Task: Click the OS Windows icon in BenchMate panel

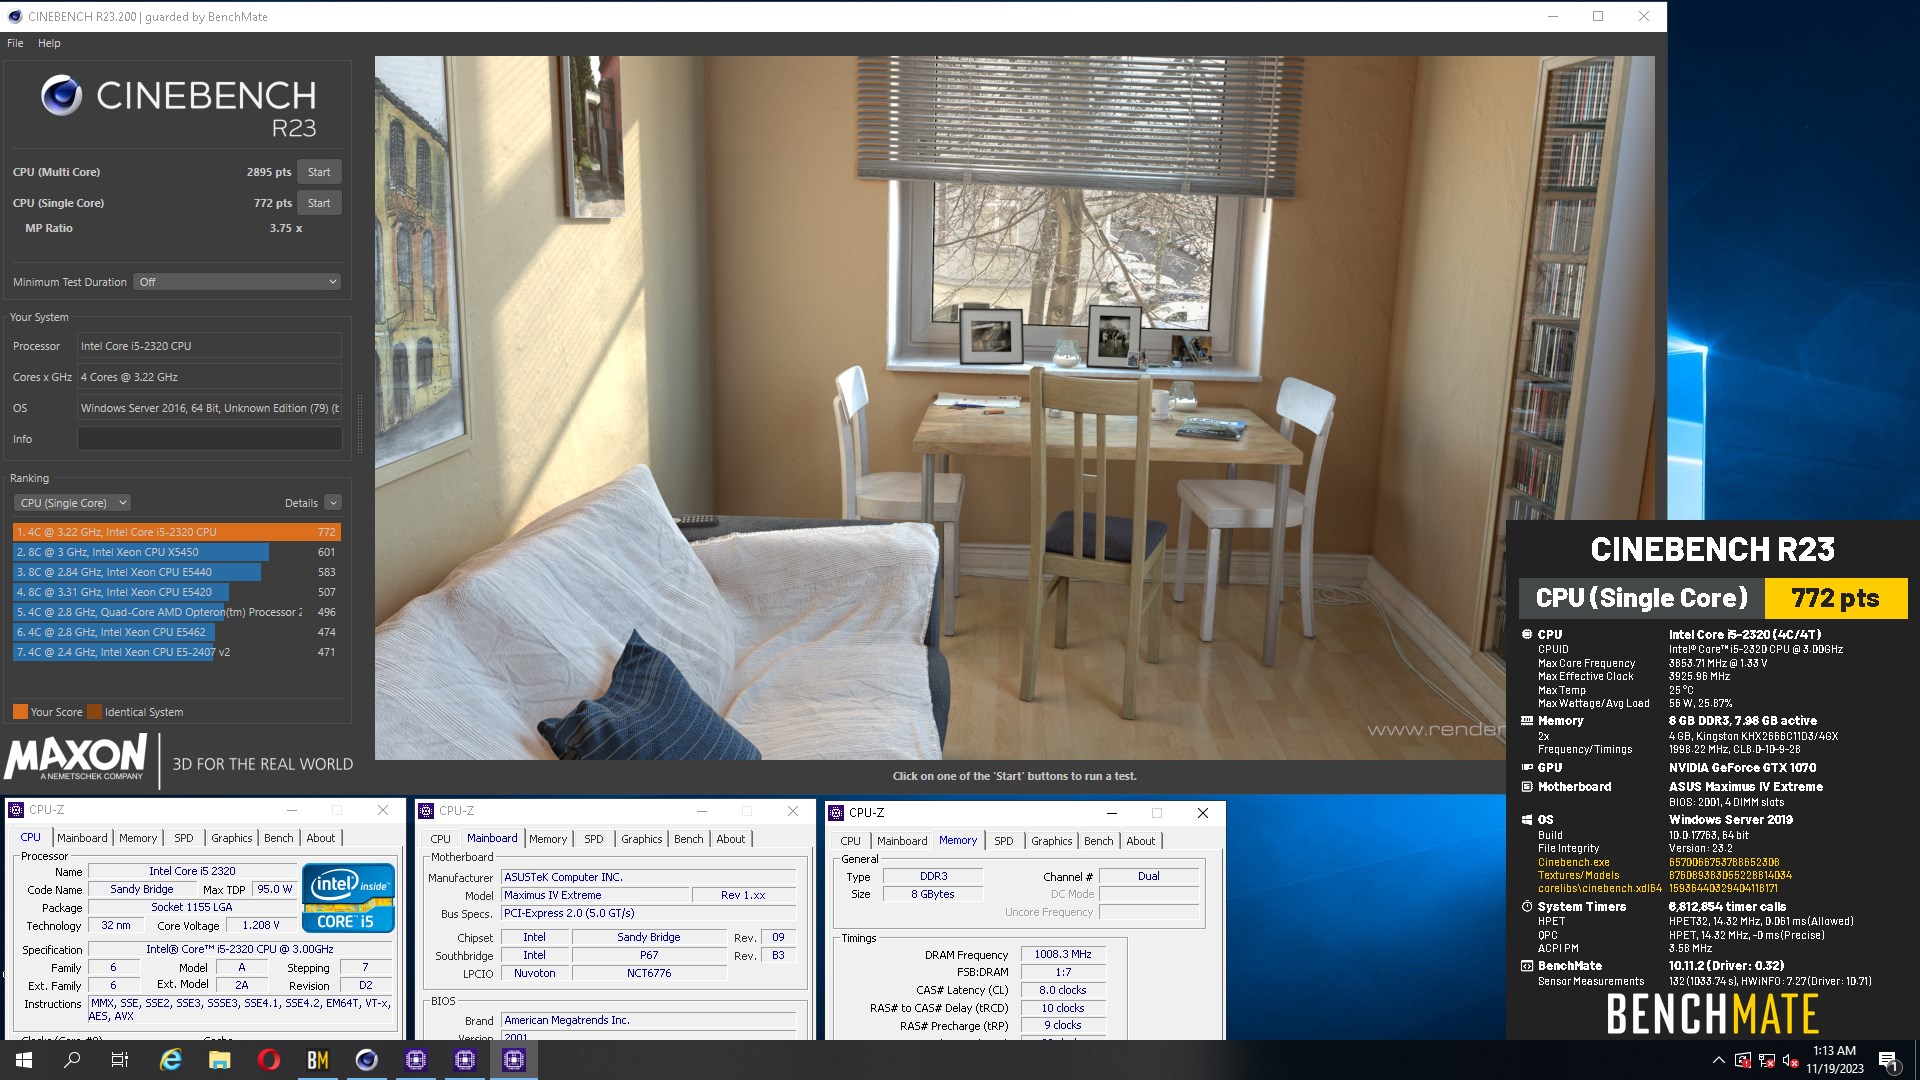Action: click(x=1527, y=819)
